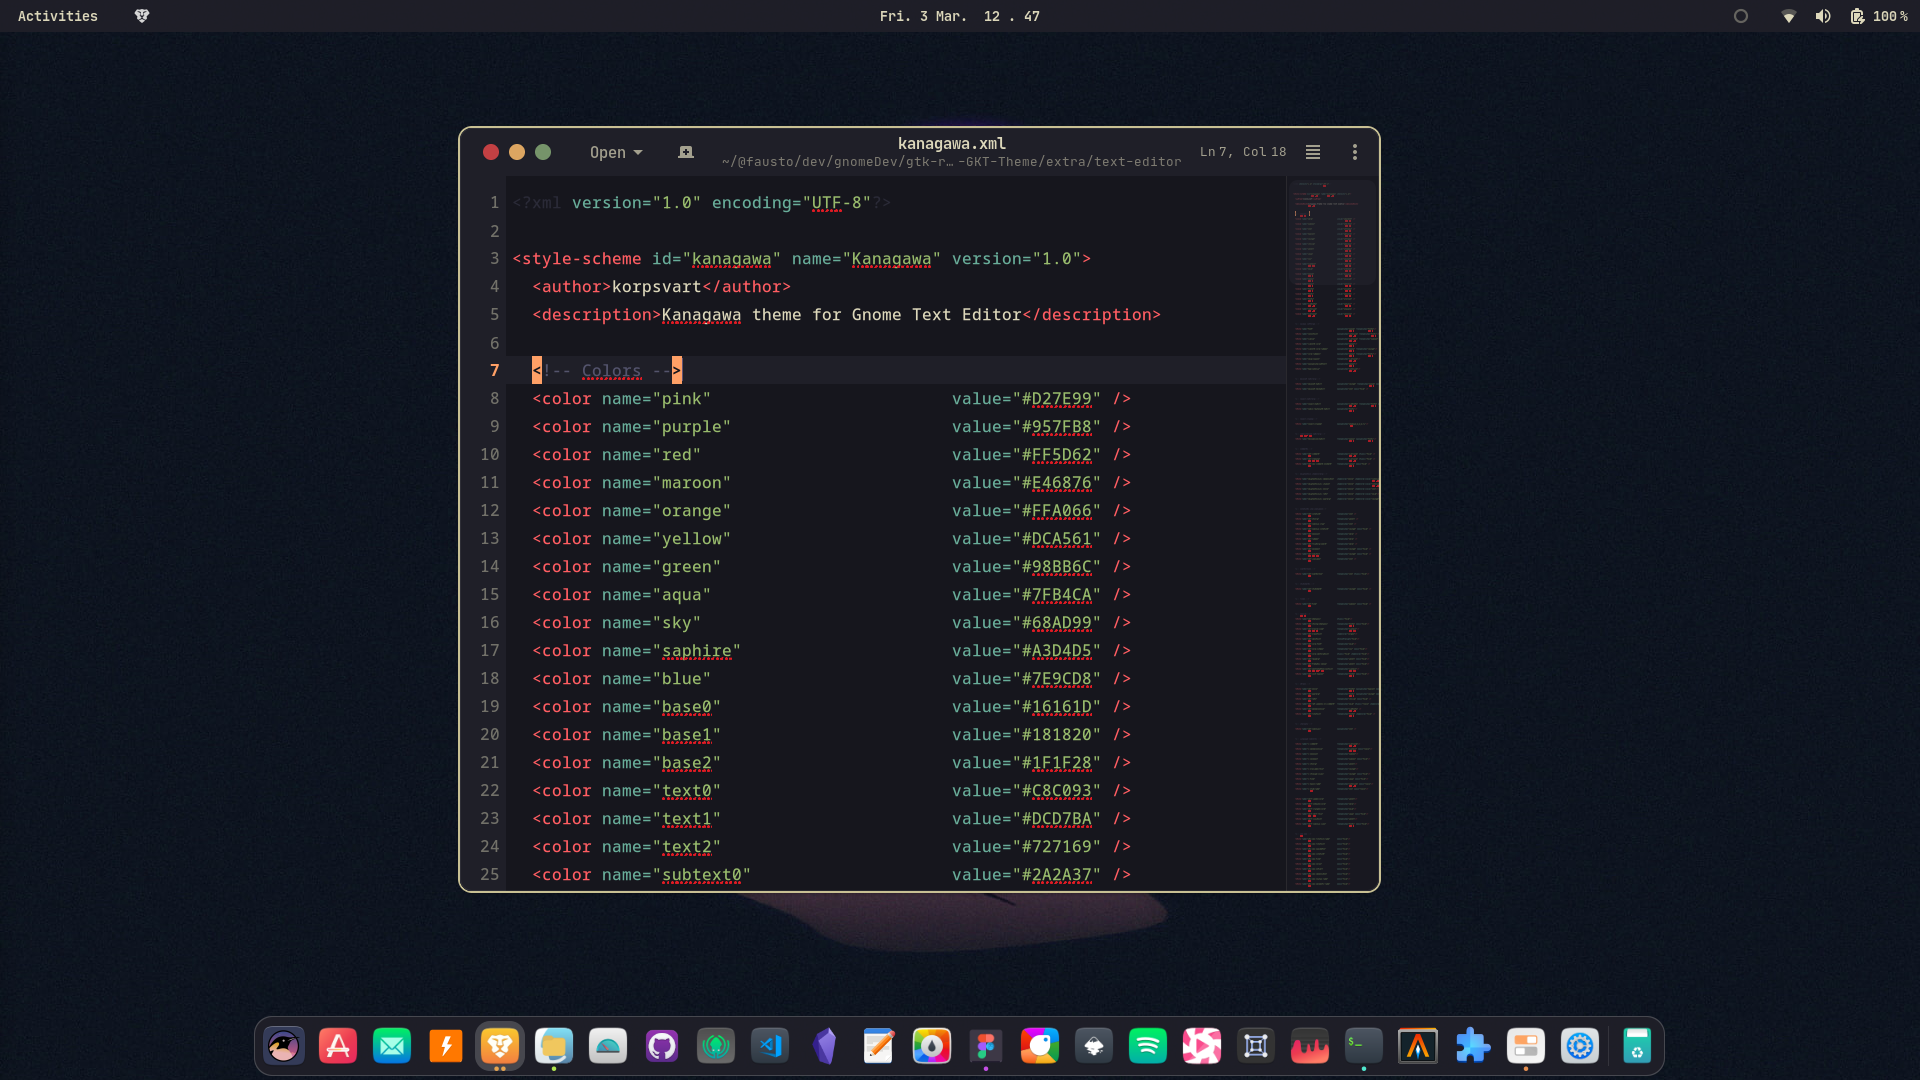Open the document list hamburger menu

tap(1312, 152)
